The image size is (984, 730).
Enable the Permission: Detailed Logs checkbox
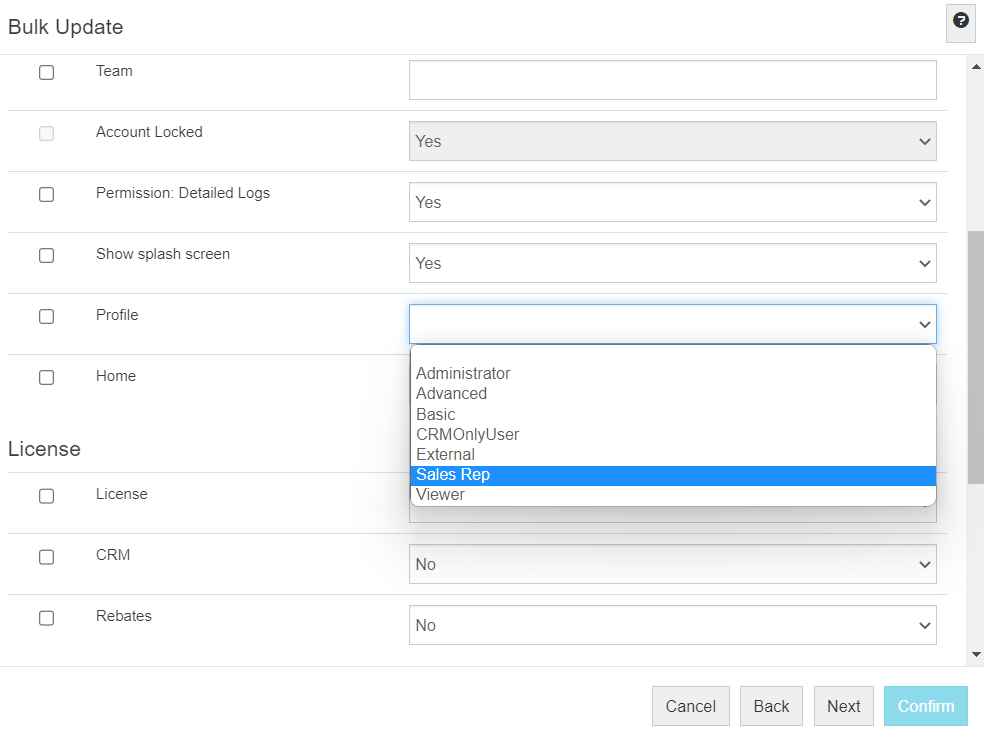47,194
